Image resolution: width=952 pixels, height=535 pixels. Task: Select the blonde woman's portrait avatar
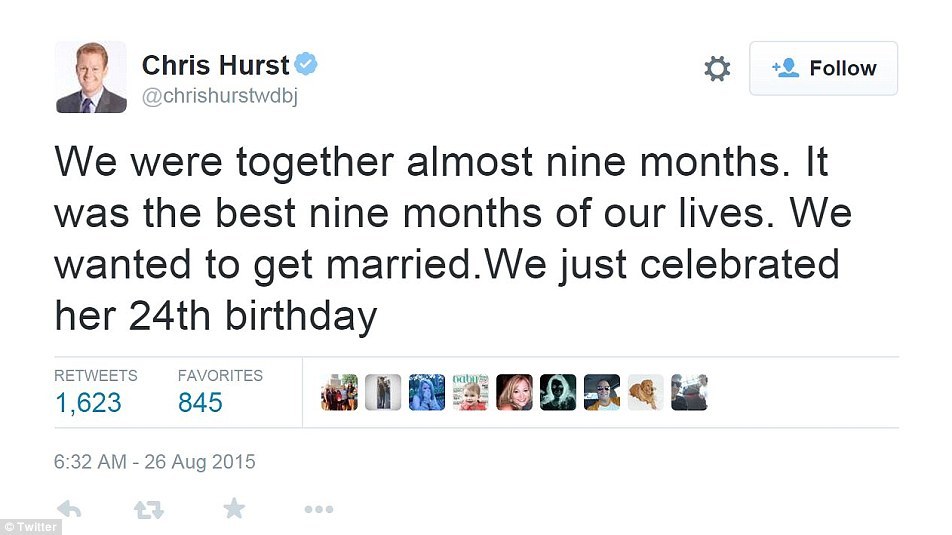(x=514, y=392)
